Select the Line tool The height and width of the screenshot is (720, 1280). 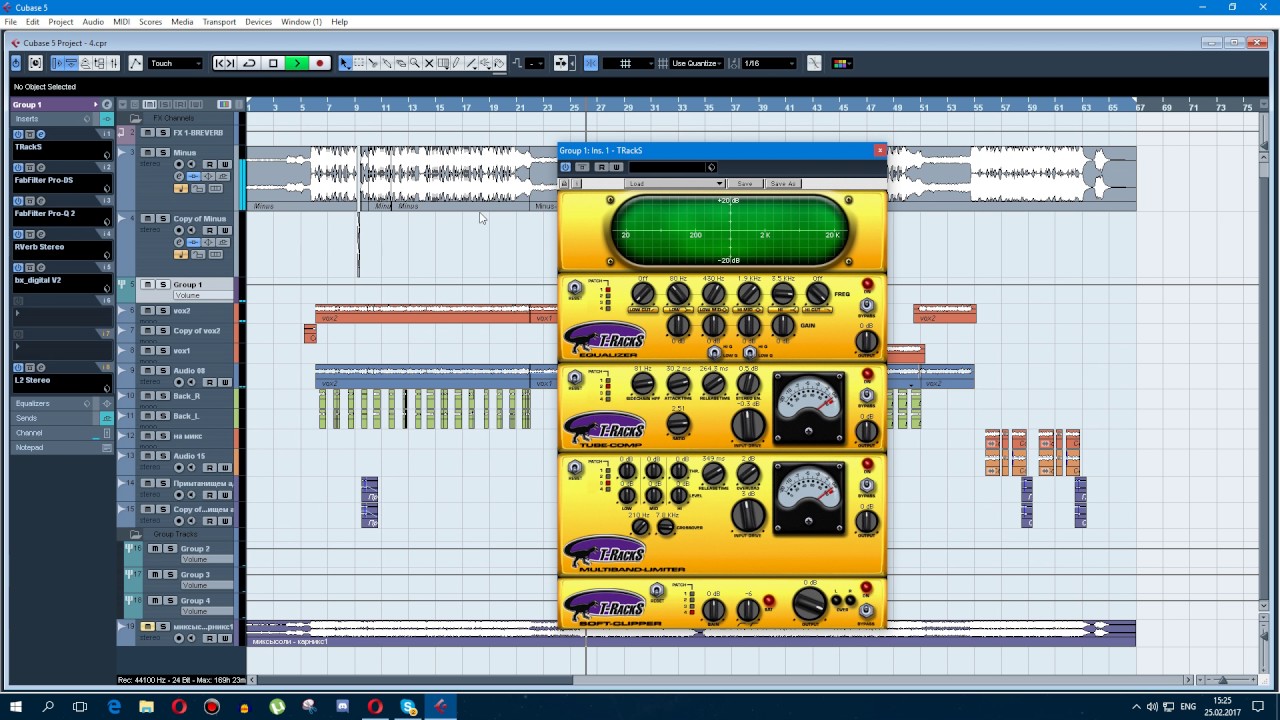[x=471, y=63]
